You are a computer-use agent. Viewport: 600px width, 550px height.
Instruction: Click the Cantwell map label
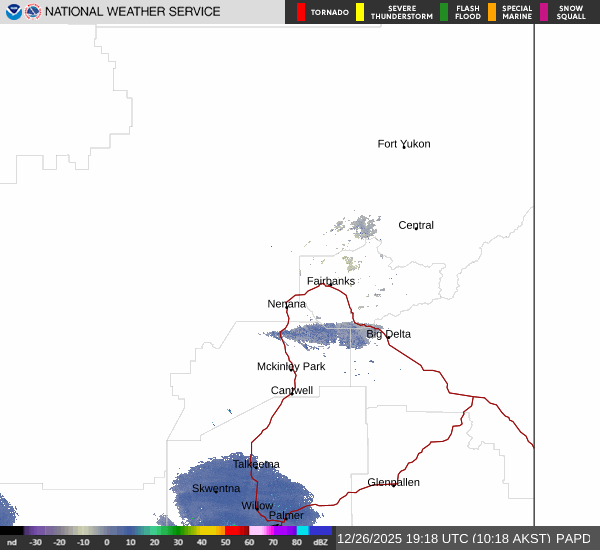click(x=292, y=390)
